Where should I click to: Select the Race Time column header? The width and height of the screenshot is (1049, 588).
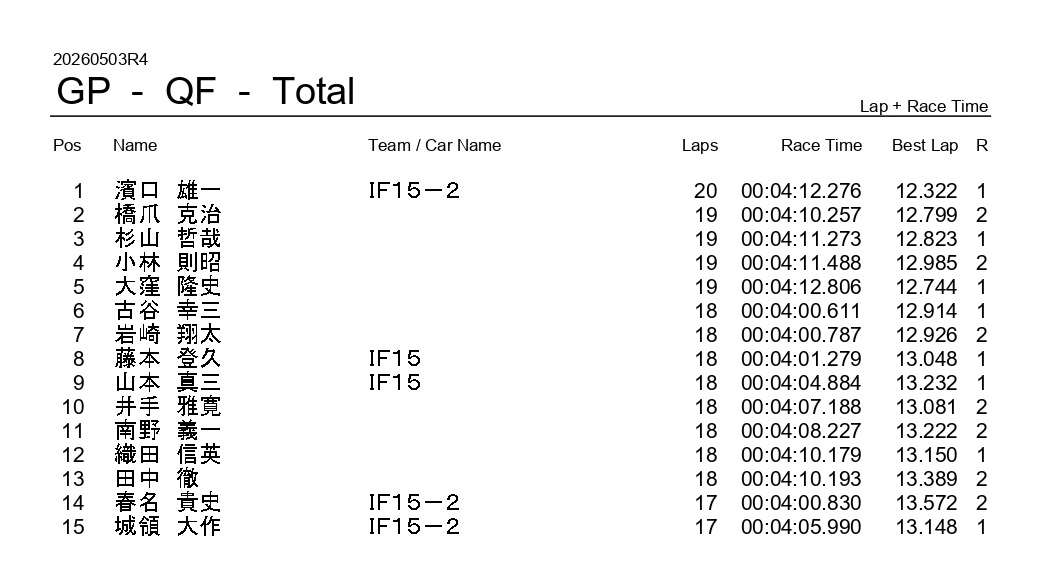pyautogui.click(x=821, y=145)
